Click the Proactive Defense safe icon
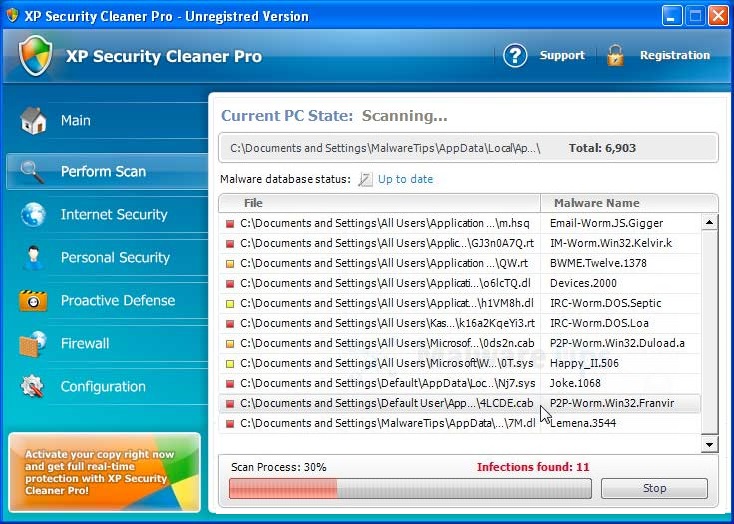The width and height of the screenshot is (734, 524). click(x=33, y=301)
